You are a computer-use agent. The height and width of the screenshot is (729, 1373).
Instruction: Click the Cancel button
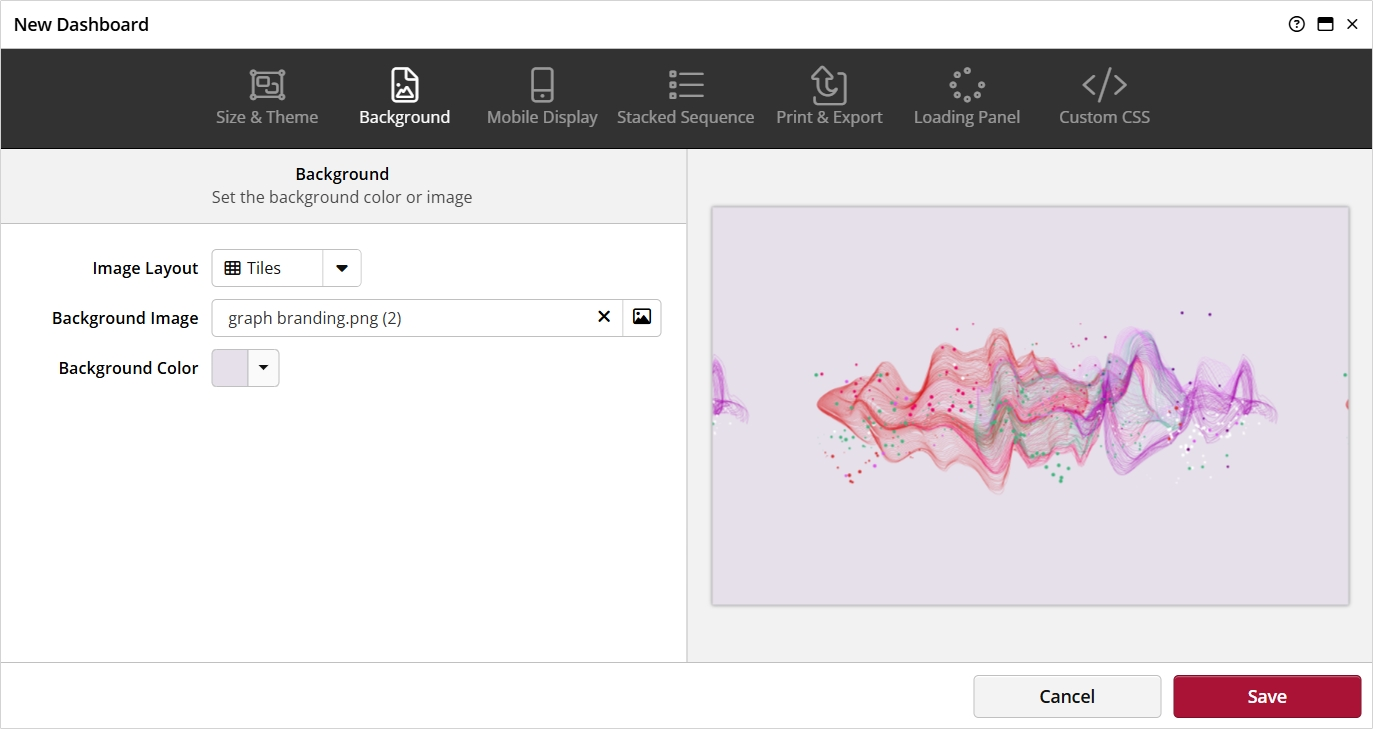point(1067,697)
